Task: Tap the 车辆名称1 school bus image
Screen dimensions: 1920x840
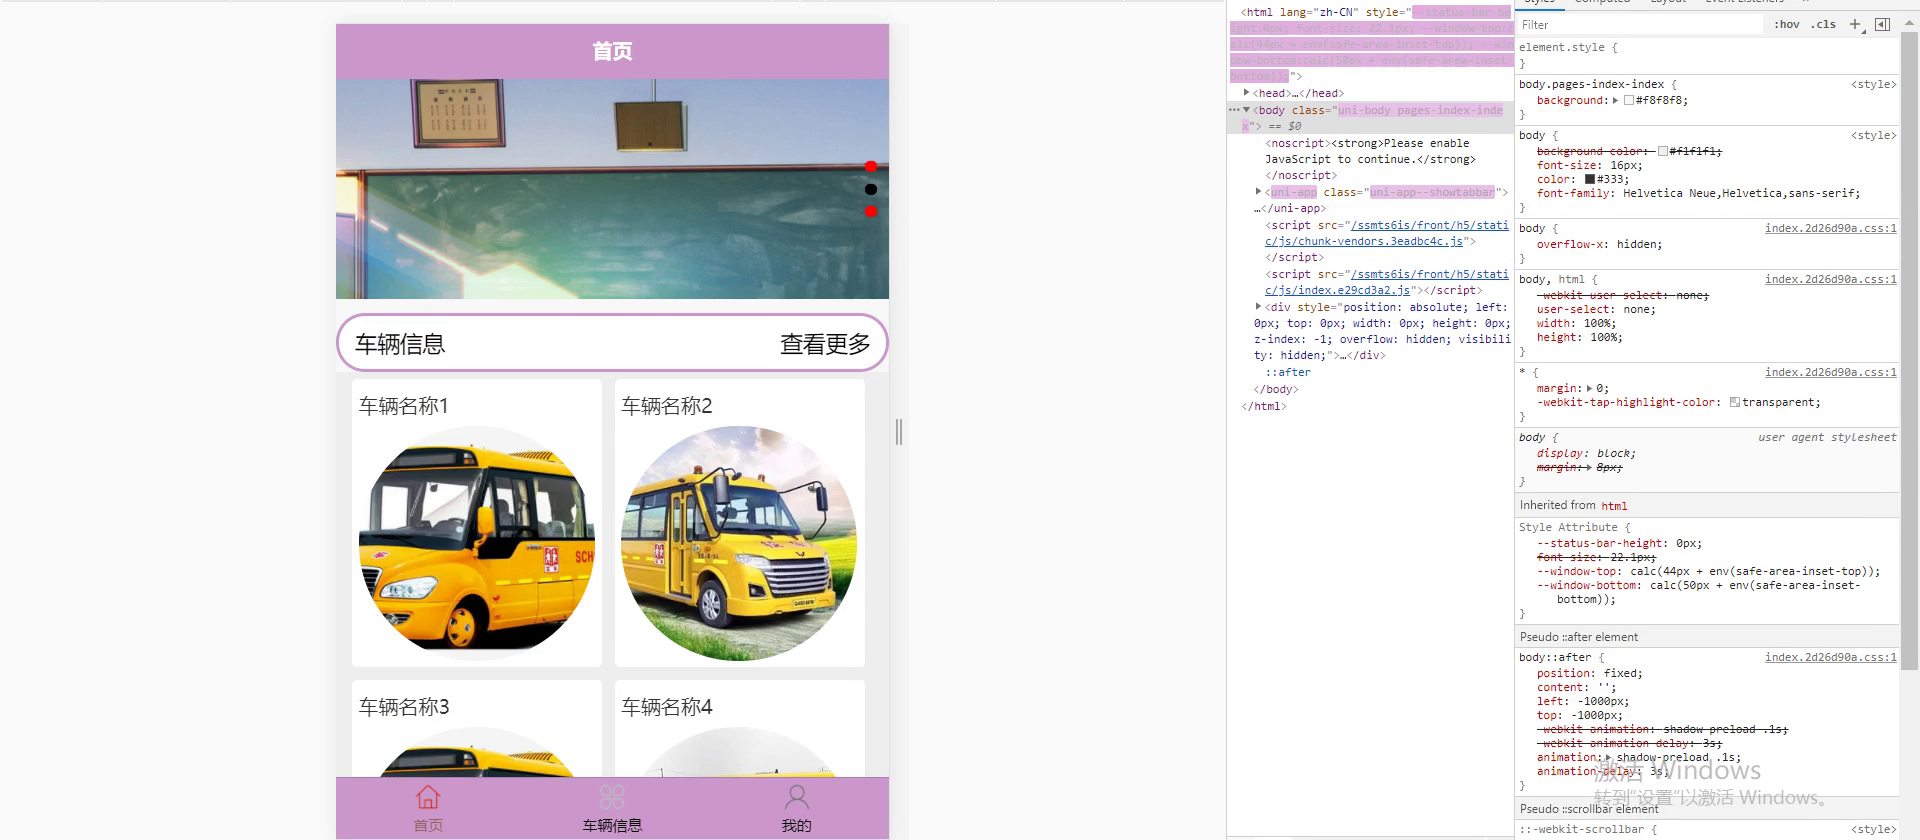Action: tap(477, 542)
